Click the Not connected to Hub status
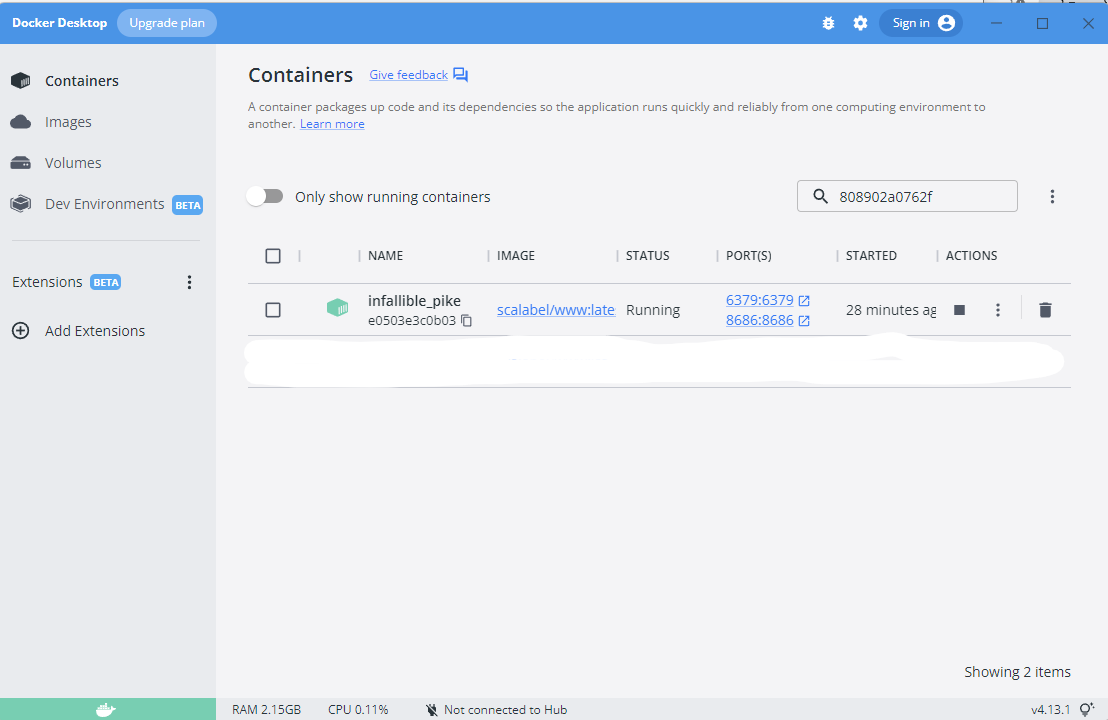The width and height of the screenshot is (1108, 720). (x=505, y=709)
